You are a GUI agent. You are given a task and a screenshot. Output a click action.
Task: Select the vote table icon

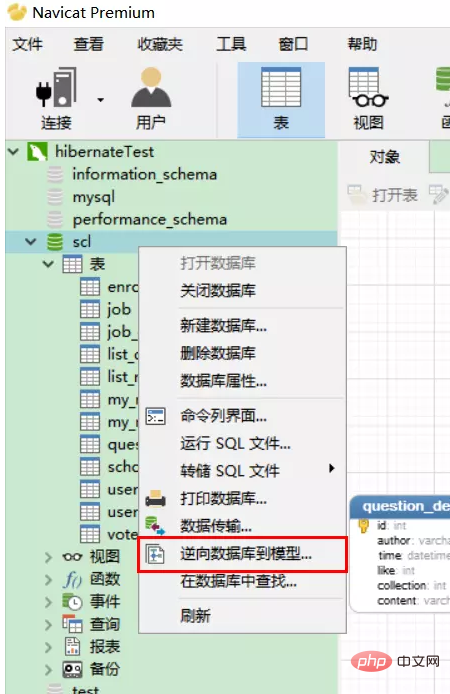point(90,534)
